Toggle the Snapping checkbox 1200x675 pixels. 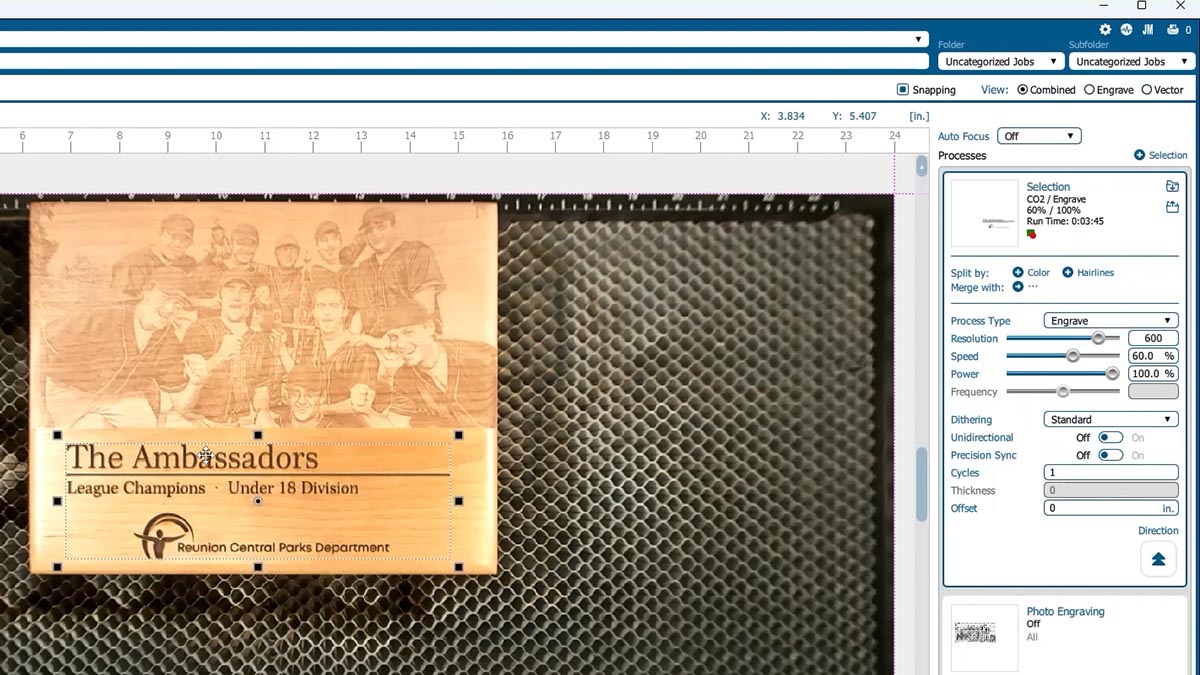pyautogui.click(x=903, y=90)
